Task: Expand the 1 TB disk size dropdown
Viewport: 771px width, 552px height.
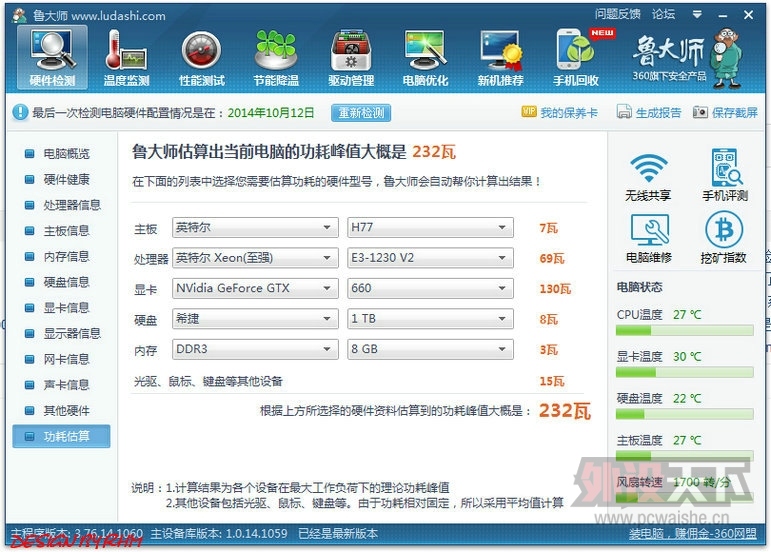Action: pyautogui.click(x=430, y=319)
